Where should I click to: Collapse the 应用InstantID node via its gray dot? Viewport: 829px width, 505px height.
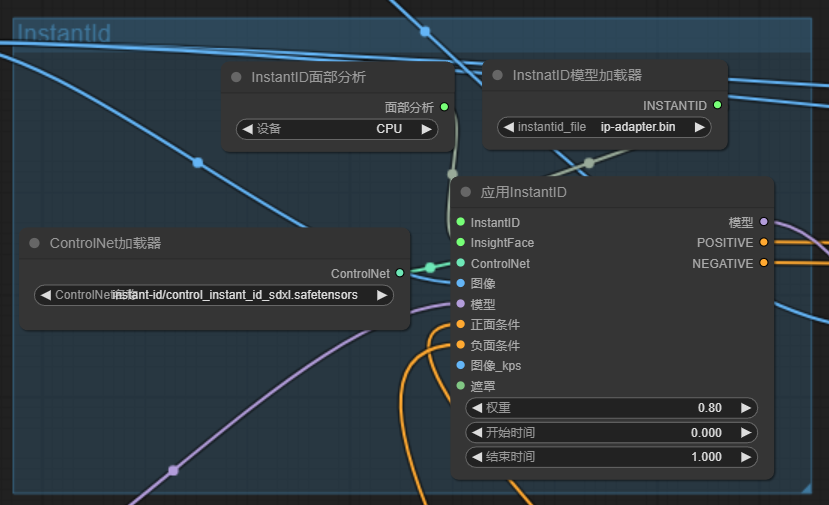[466, 192]
